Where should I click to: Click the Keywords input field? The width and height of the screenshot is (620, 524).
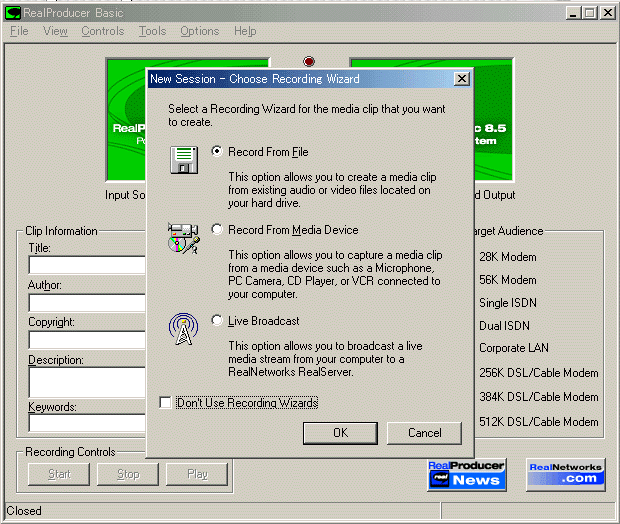87,423
